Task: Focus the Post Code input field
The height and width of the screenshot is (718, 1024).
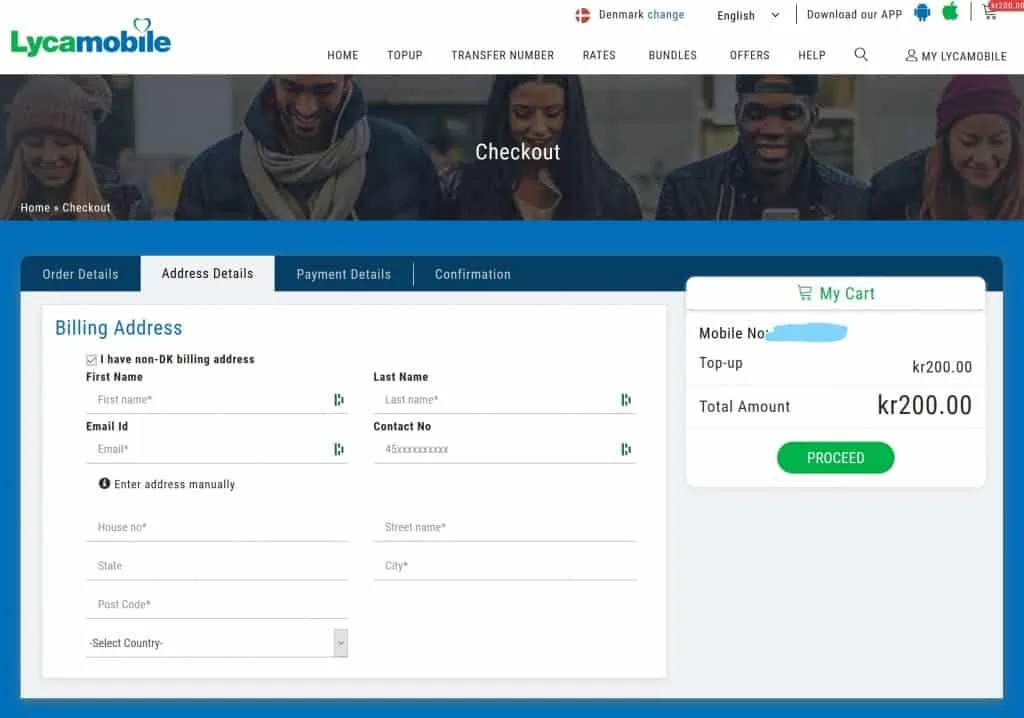Action: 216,605
